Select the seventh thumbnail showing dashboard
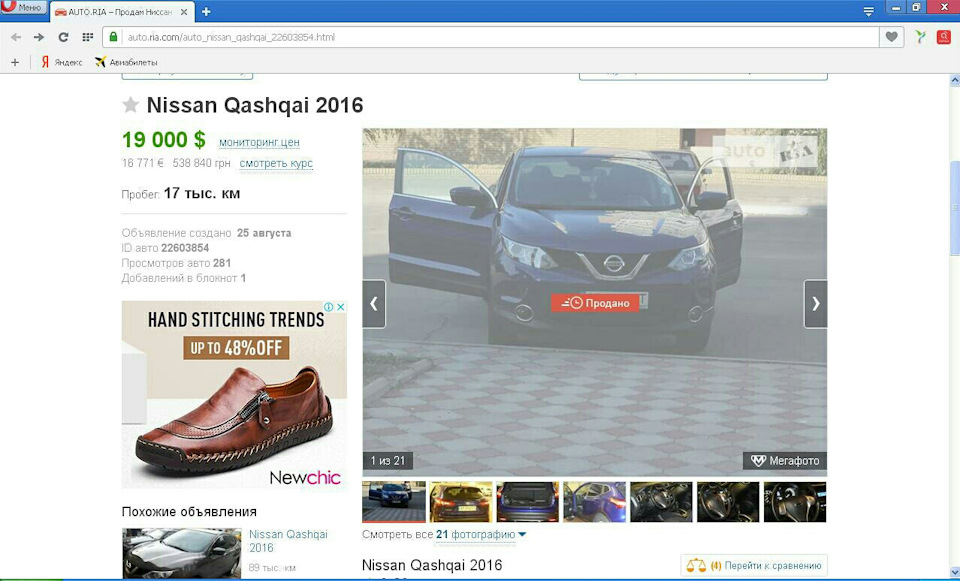The height and width of the screenshot is (581, 960). 795,502
